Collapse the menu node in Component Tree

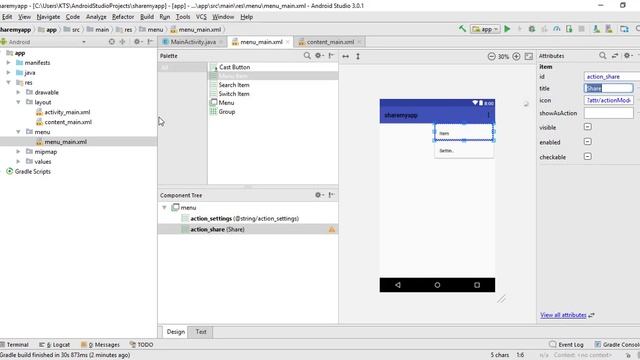coord(164,207)
